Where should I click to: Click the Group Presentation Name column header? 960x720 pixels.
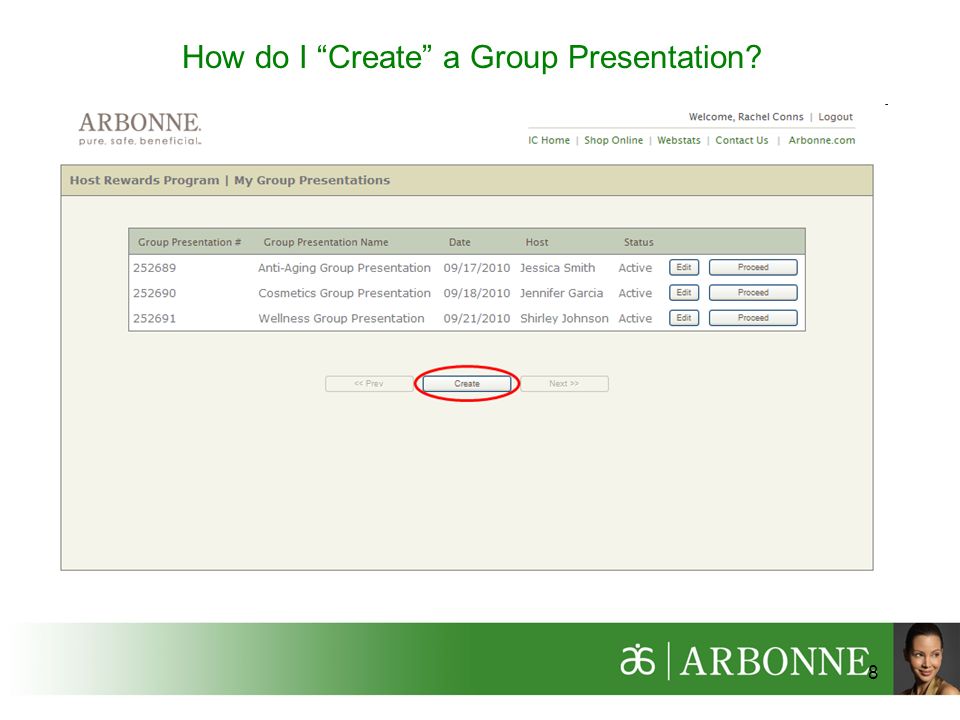pos(326,242)
